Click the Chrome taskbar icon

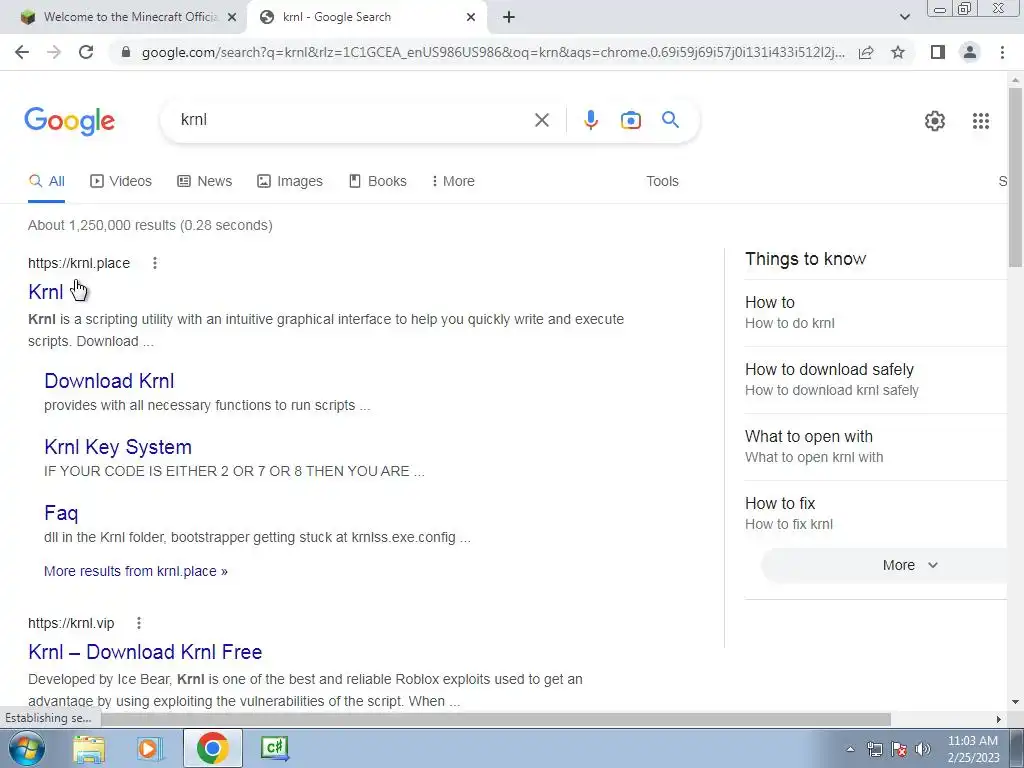tap(212, 748)
